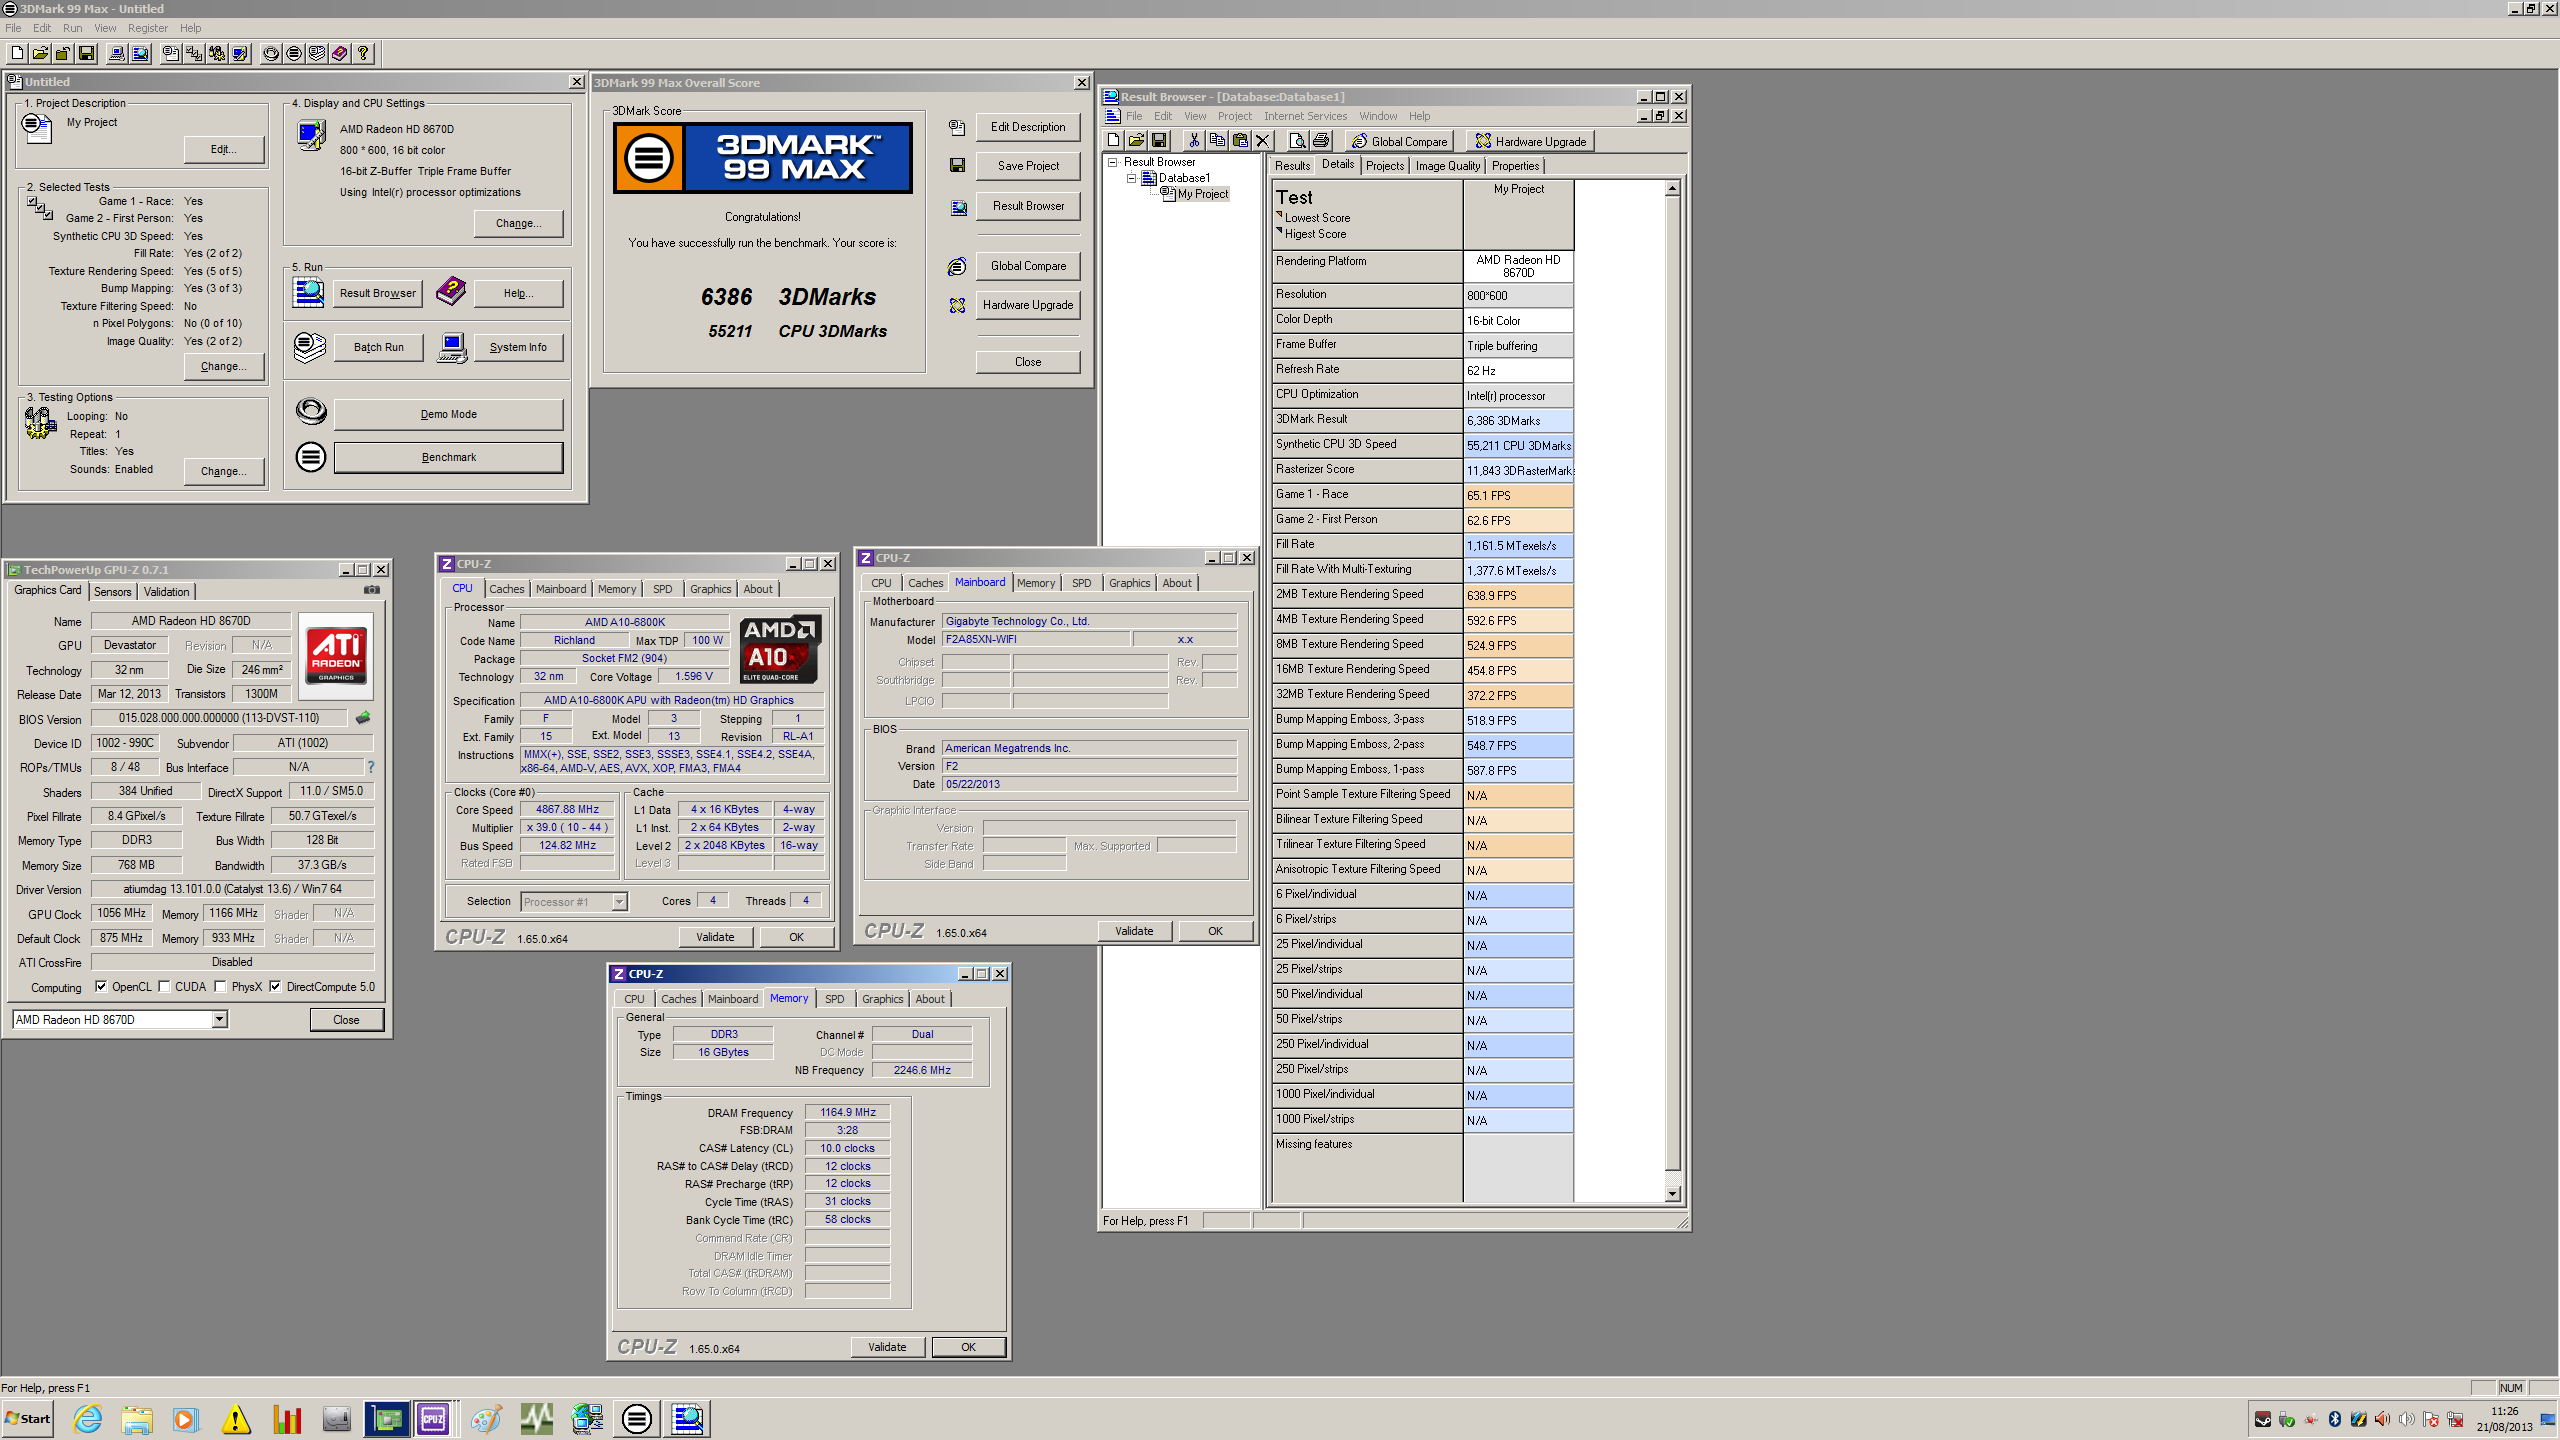Click the Bus Interface question mark in GPU-Z
The width and height of the screenshot is (2560, 1440).
[371, 767]
